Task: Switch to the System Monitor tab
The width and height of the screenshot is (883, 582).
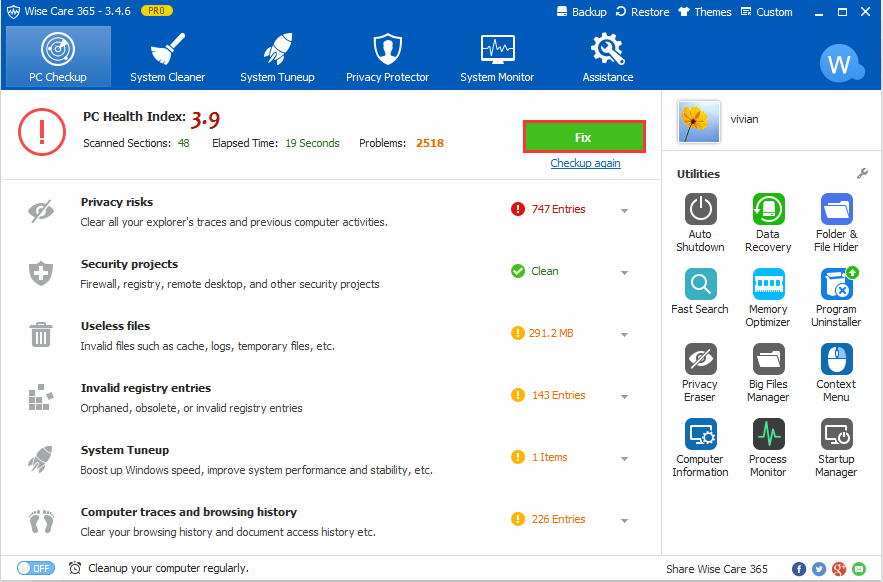Action: click(x=497, y=57)
